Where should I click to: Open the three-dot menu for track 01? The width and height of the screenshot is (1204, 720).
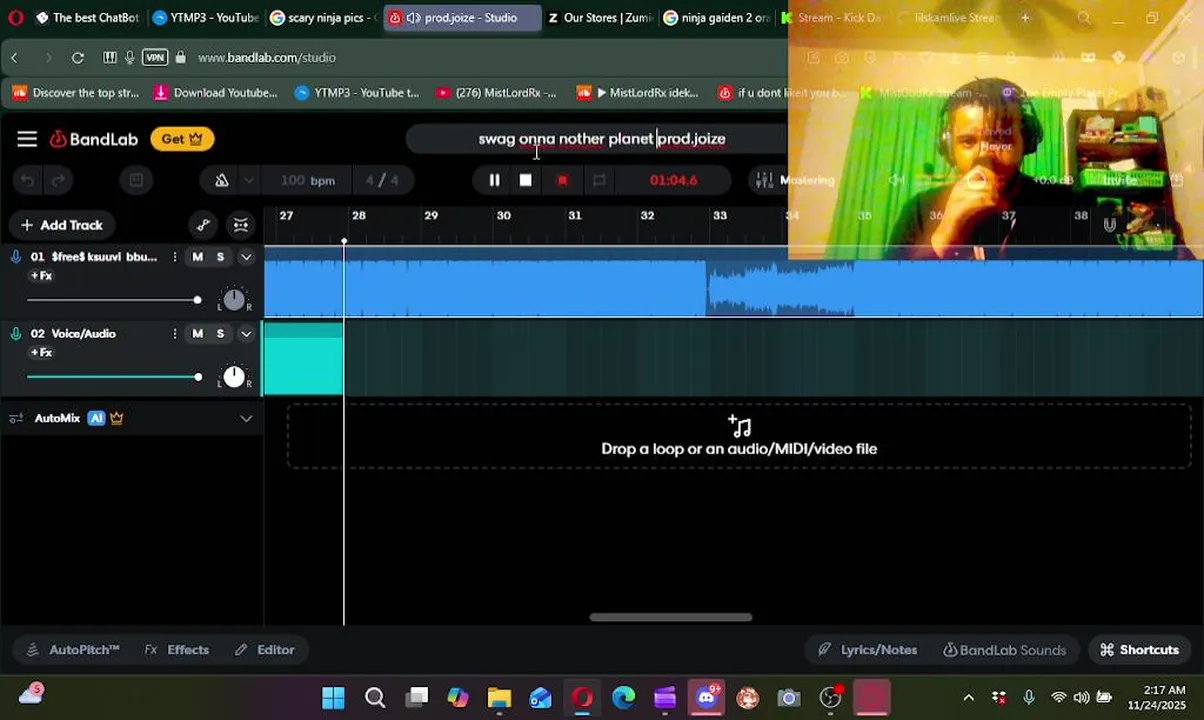tap(175, 257)
